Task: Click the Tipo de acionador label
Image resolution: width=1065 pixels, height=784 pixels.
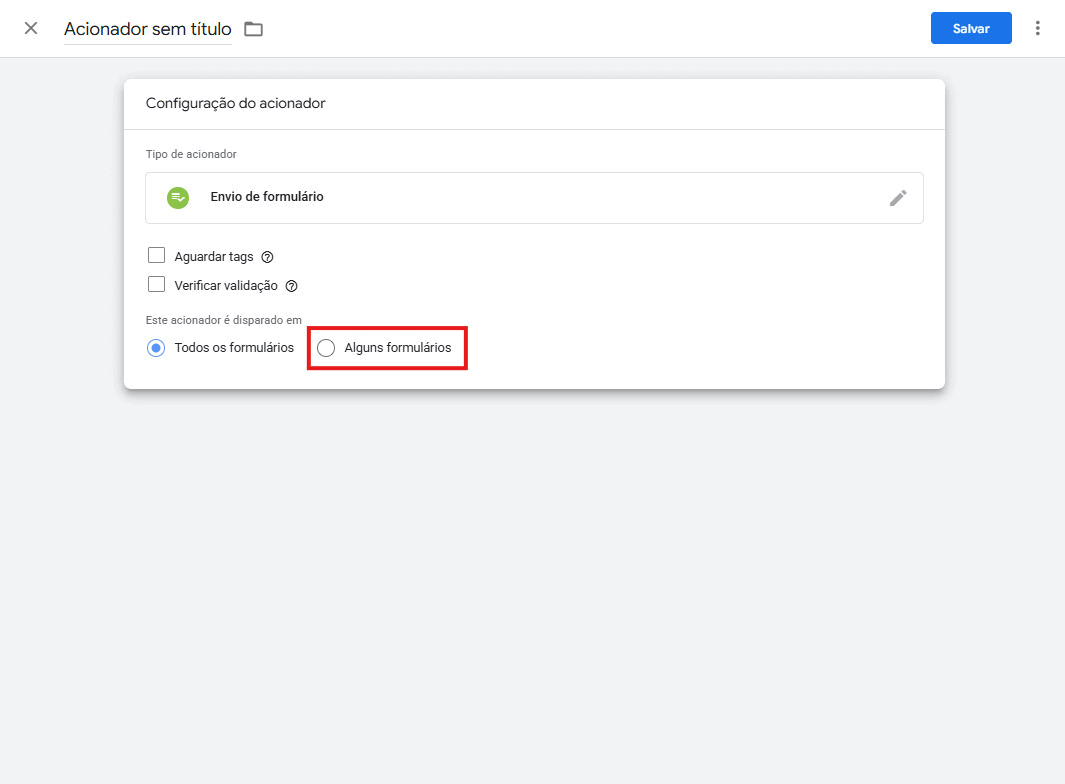Action: pos(191,154)
